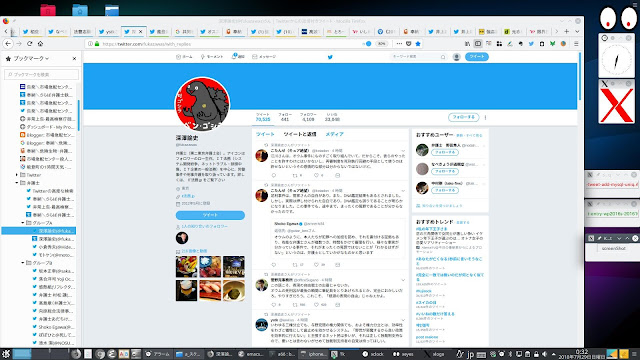640x360 pixels.
Task: Click the blue Twitter extension icon in toolbar
Action: (531, 44)
